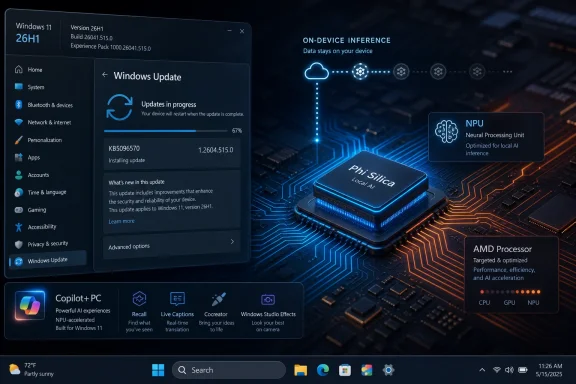Click the KB5096570 update entry
Screen dimensions: 576x384
(172, 154)
